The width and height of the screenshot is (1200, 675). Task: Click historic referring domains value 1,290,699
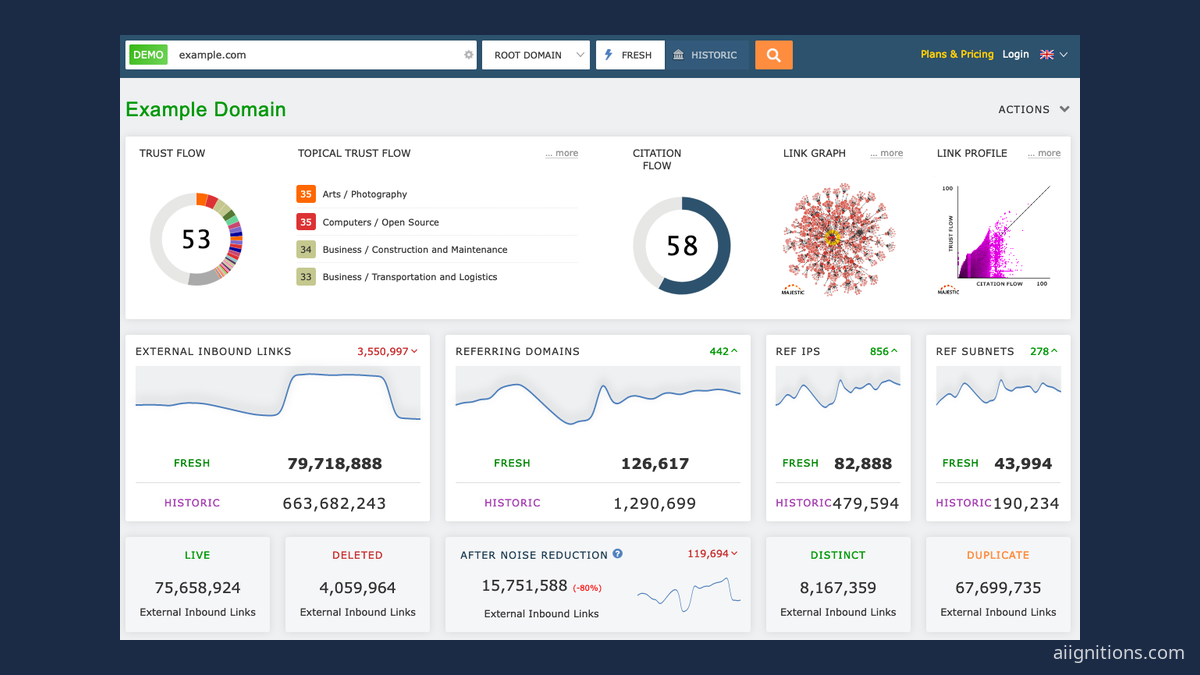tap(655, 503)
